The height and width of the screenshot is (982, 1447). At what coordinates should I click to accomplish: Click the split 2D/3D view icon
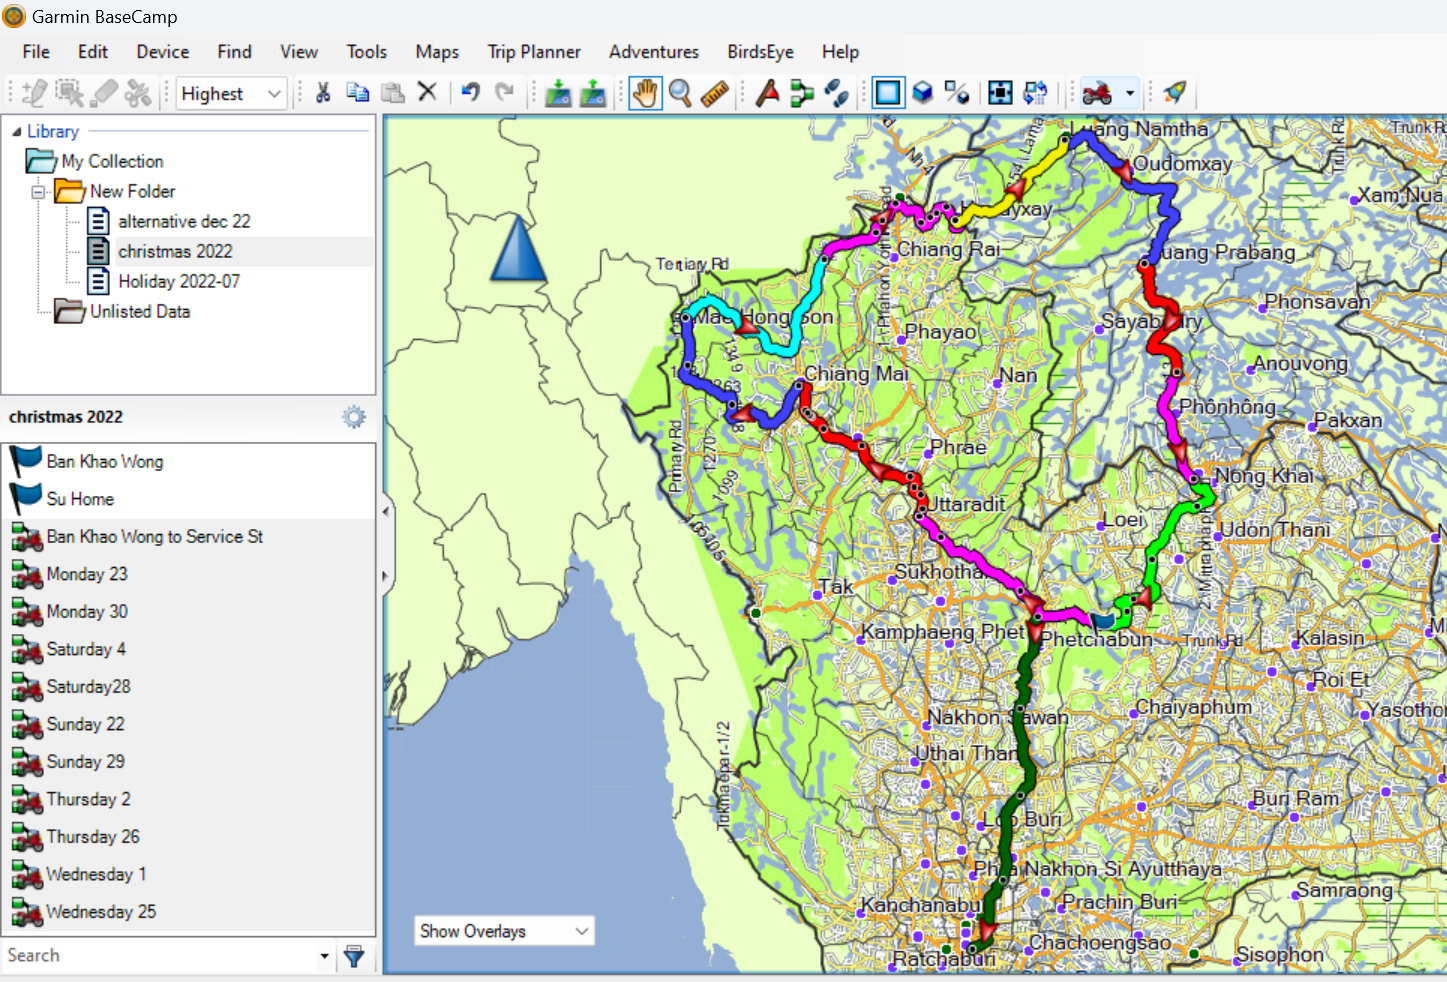(x=957, y=93)
